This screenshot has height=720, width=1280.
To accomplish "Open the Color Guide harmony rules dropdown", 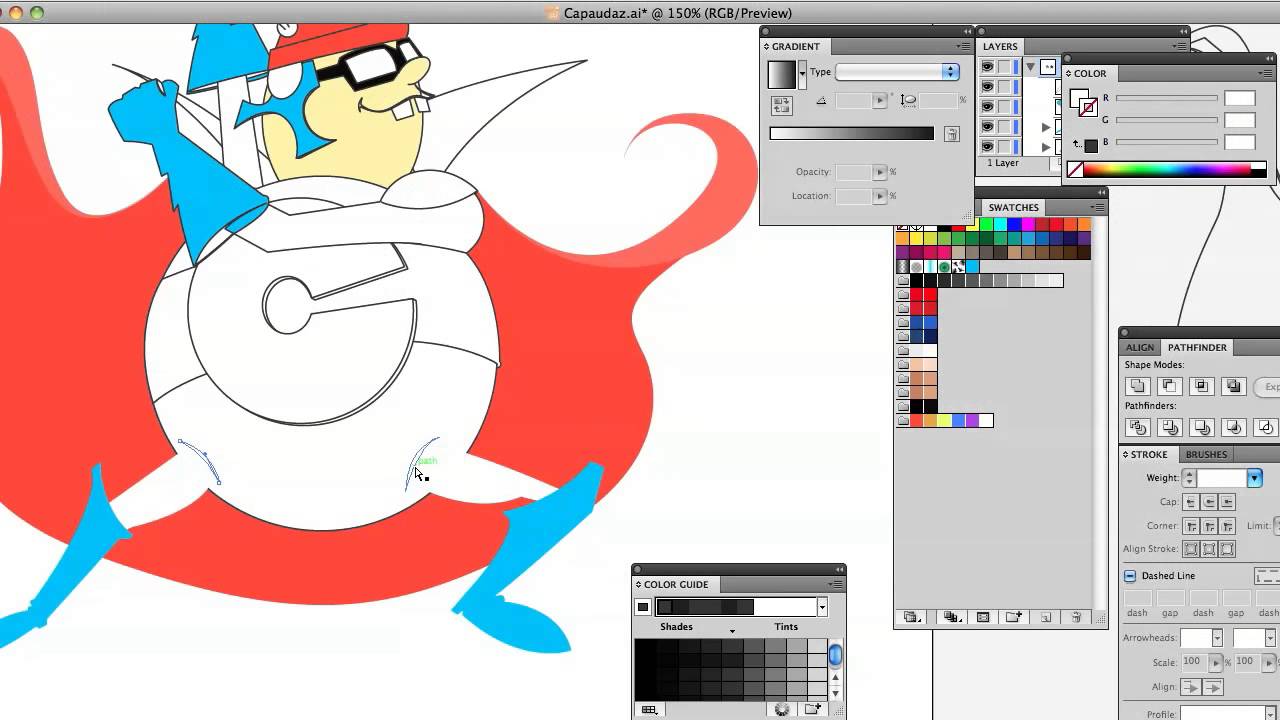I will click(x=822, y=607).
